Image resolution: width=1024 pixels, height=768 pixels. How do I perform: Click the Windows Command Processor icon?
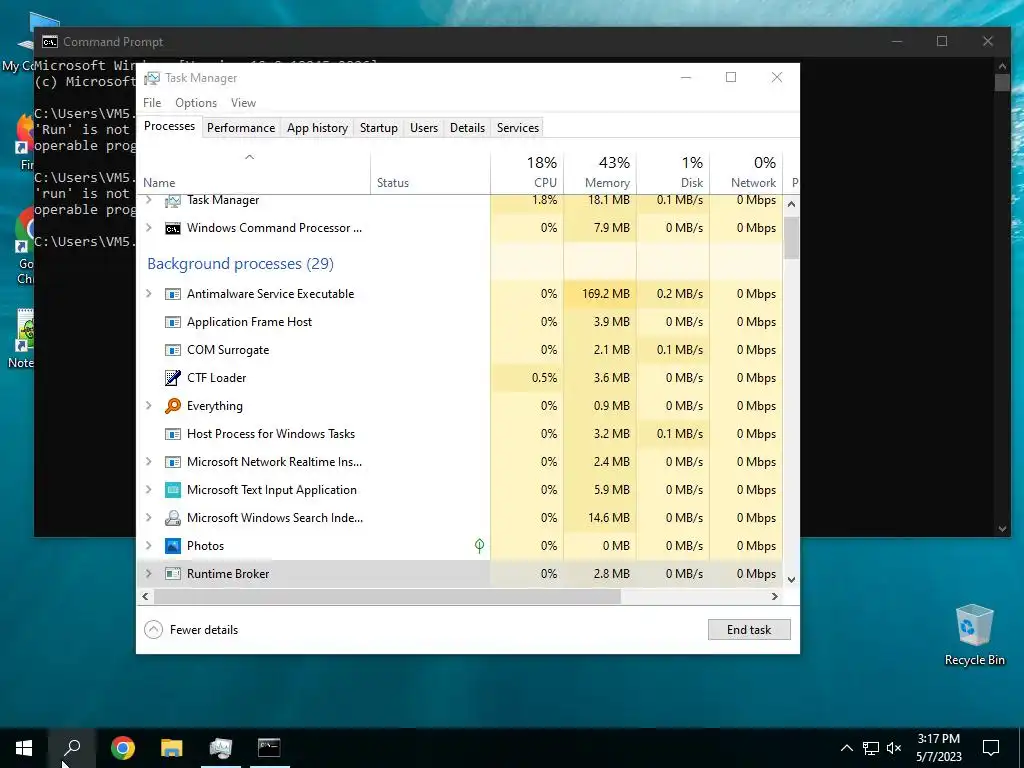pos(172,229)
